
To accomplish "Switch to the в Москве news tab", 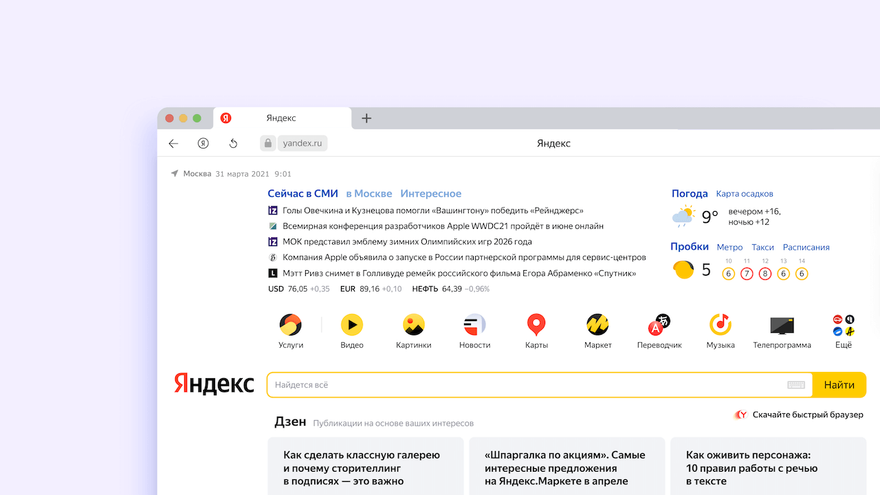I will click(x=369, y=194).
